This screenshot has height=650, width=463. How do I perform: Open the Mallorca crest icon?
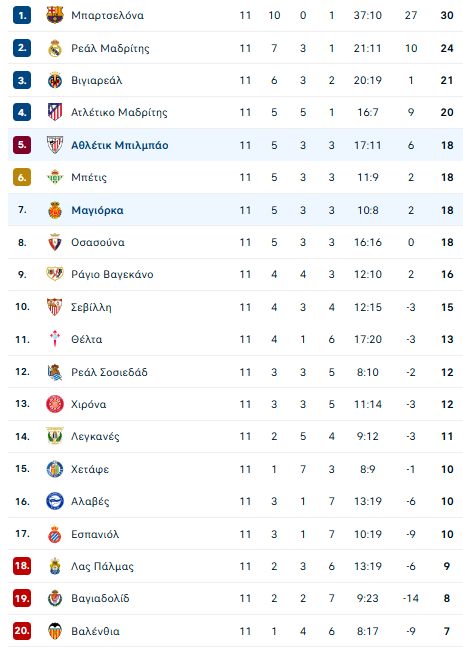[55, 210]
